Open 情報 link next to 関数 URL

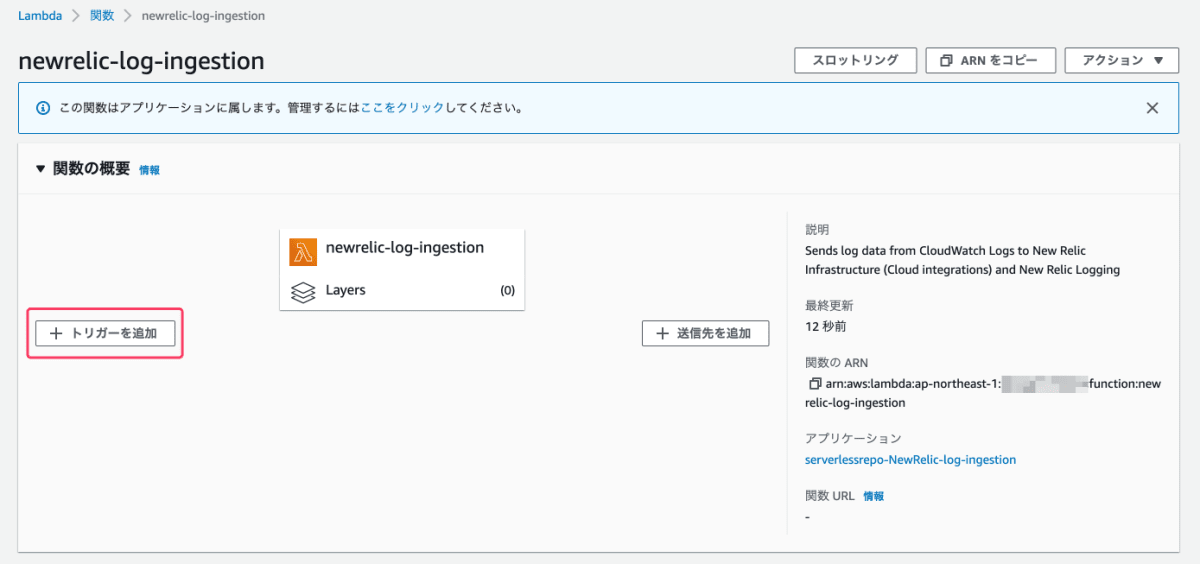click(873, 496)
